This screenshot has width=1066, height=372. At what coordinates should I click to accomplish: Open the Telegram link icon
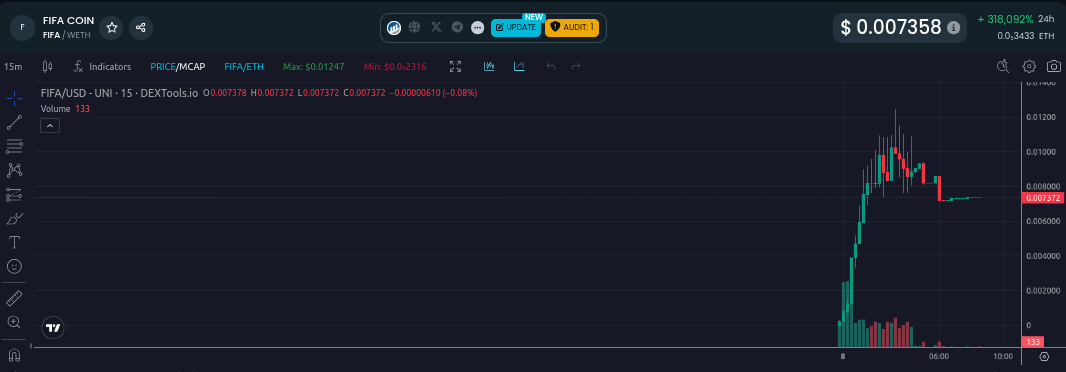(x=458, y=28)
